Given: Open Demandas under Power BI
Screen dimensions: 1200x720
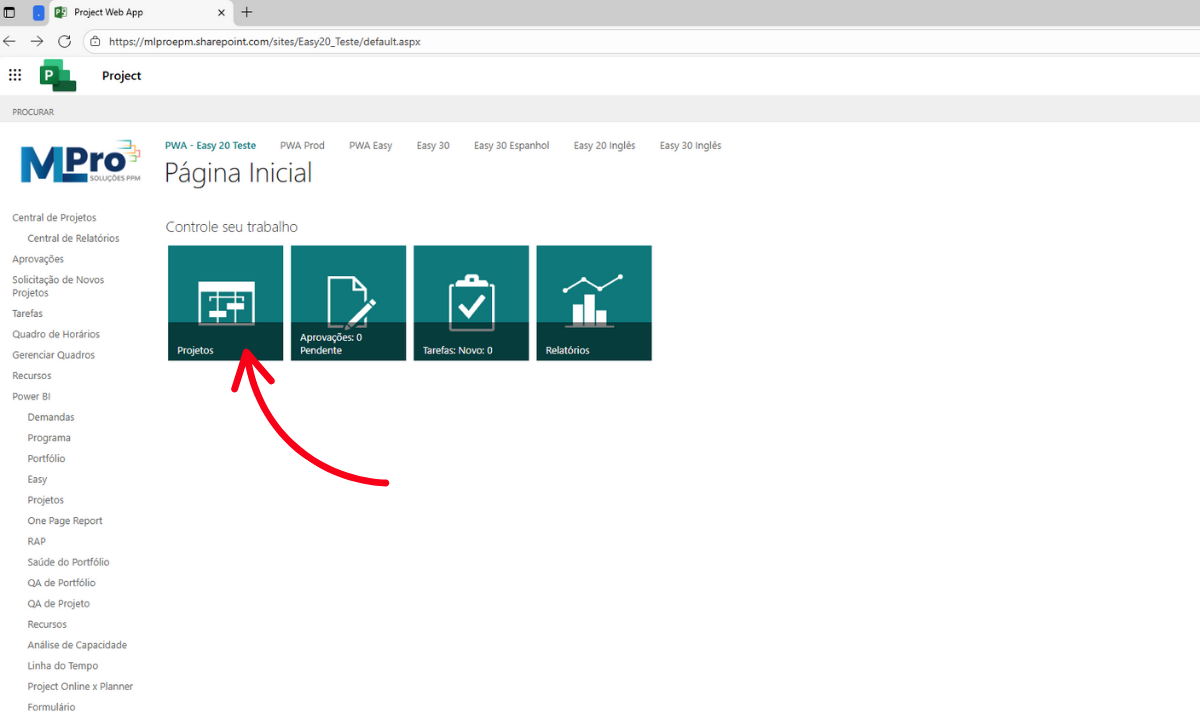Looking at the screenshot, I should (x=51, y=418).
